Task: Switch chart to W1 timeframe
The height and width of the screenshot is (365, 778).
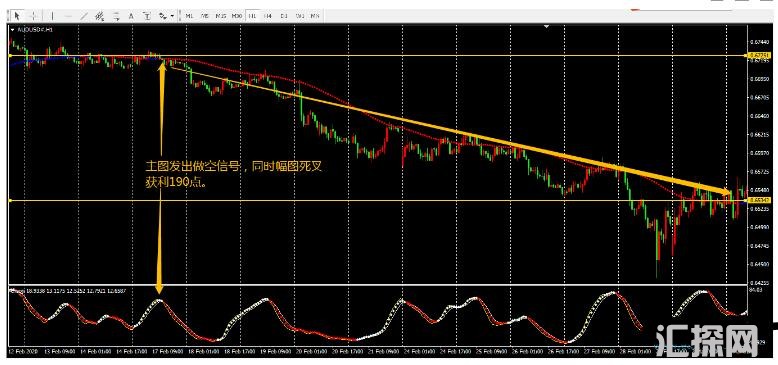Action: coord(300,16)
